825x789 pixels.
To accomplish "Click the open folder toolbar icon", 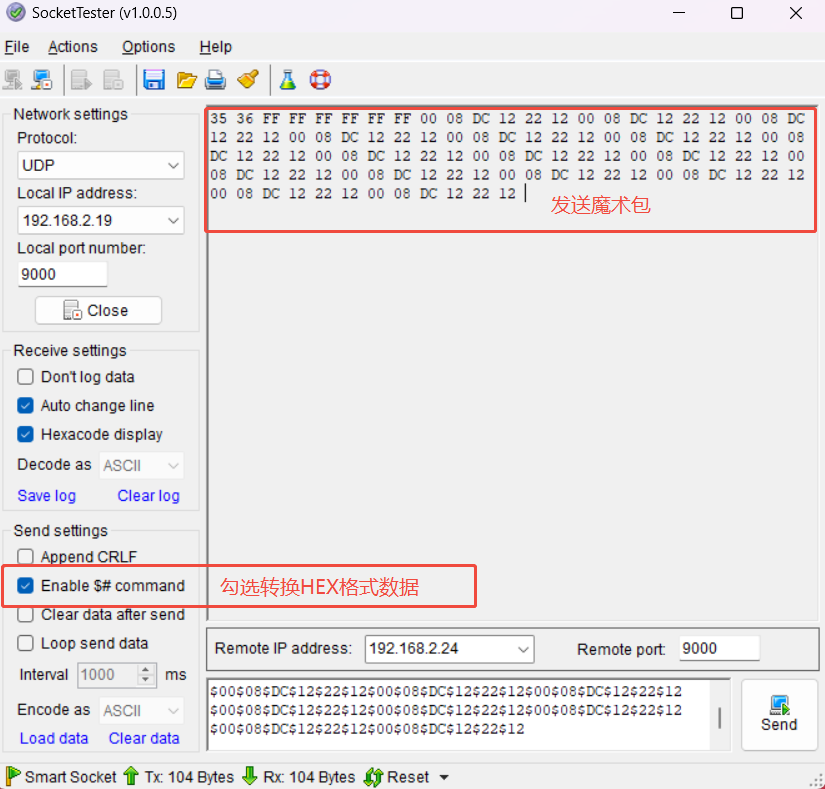I will point(186,80).
